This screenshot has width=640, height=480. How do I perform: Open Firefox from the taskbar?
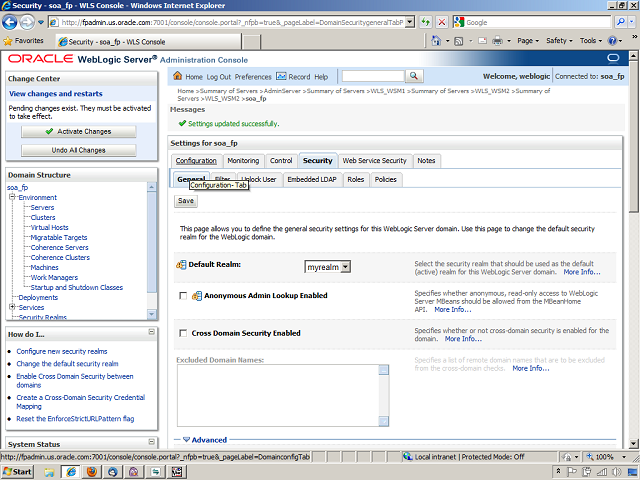coord(91,471)
